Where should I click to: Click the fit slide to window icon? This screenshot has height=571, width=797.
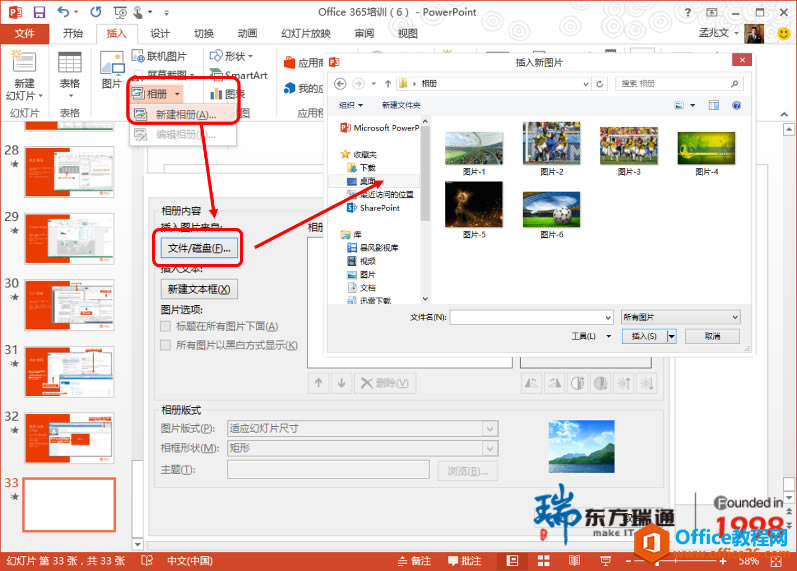776,561
